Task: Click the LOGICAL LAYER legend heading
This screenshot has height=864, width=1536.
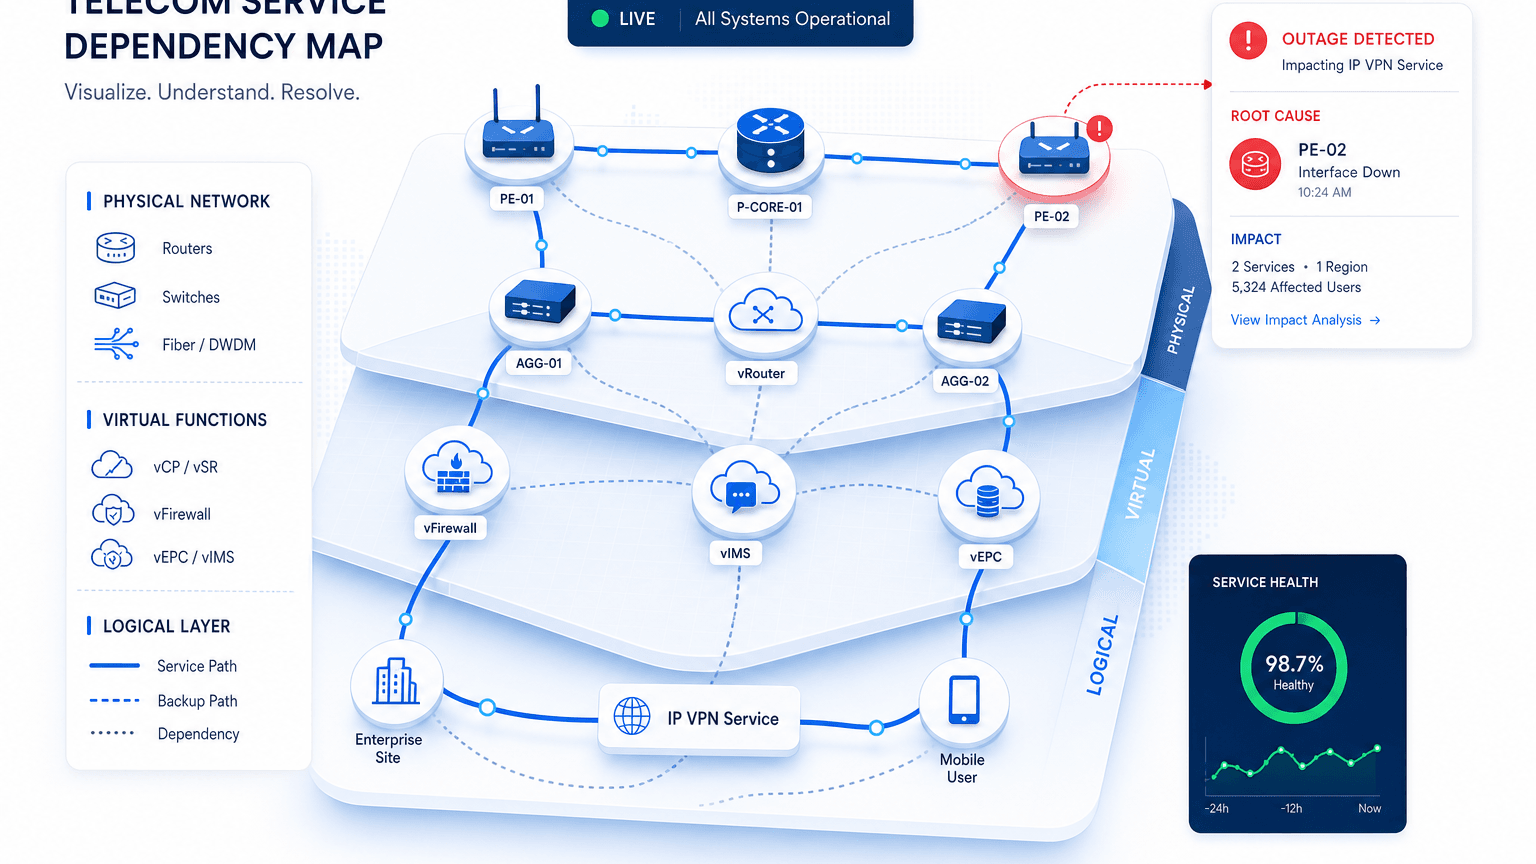Action: click(x=166, y=626)
